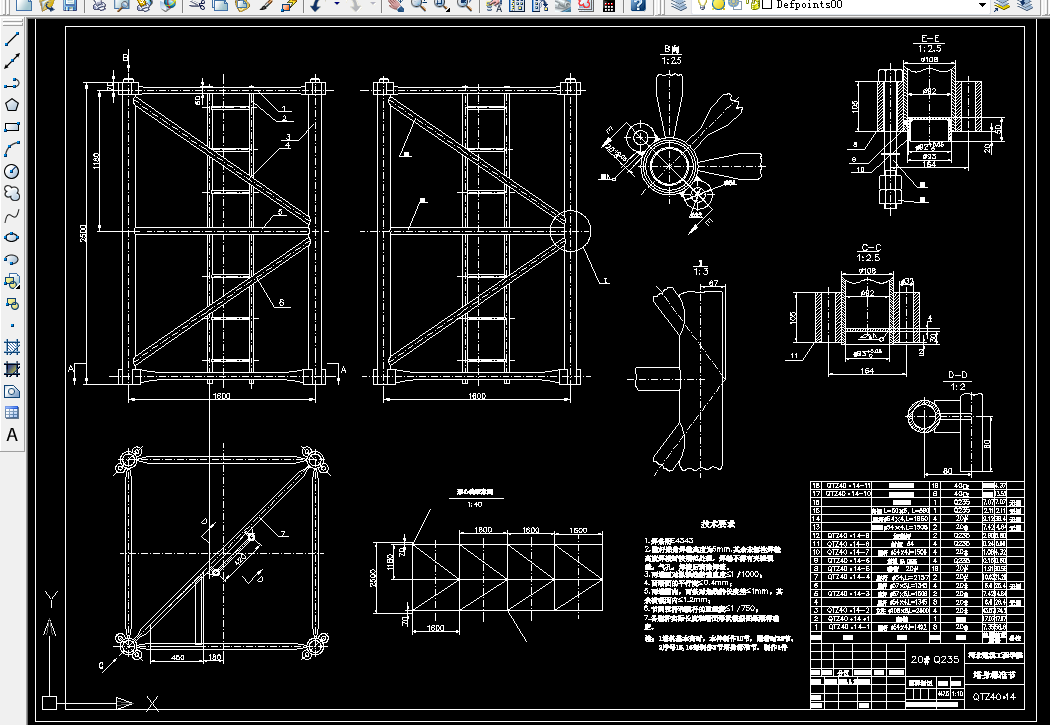The width and height of the screenshot is (1050, 725).
Task: Open the QuickCalc calculator
Action: (x=609, y=5)
